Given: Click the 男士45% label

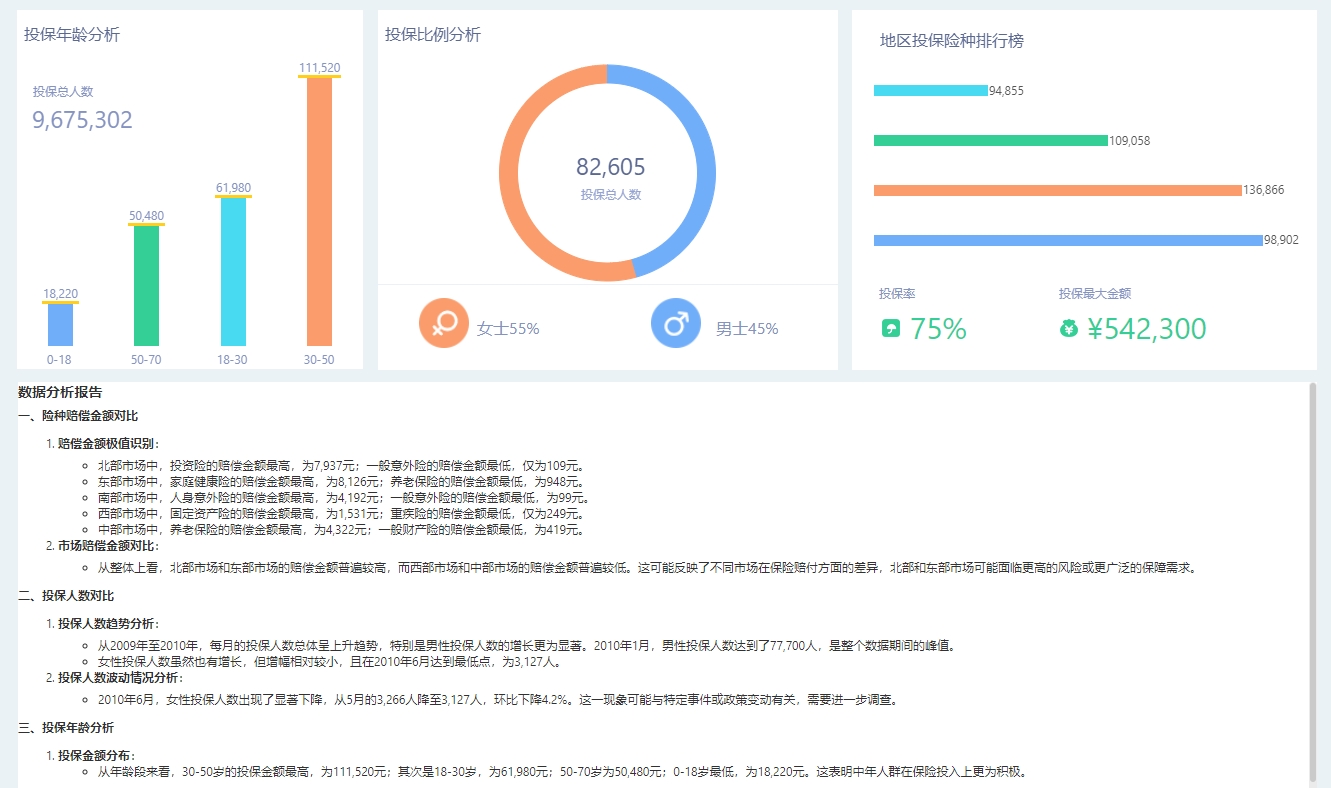Looking at the screenshot, I should (x=747, y=328).
